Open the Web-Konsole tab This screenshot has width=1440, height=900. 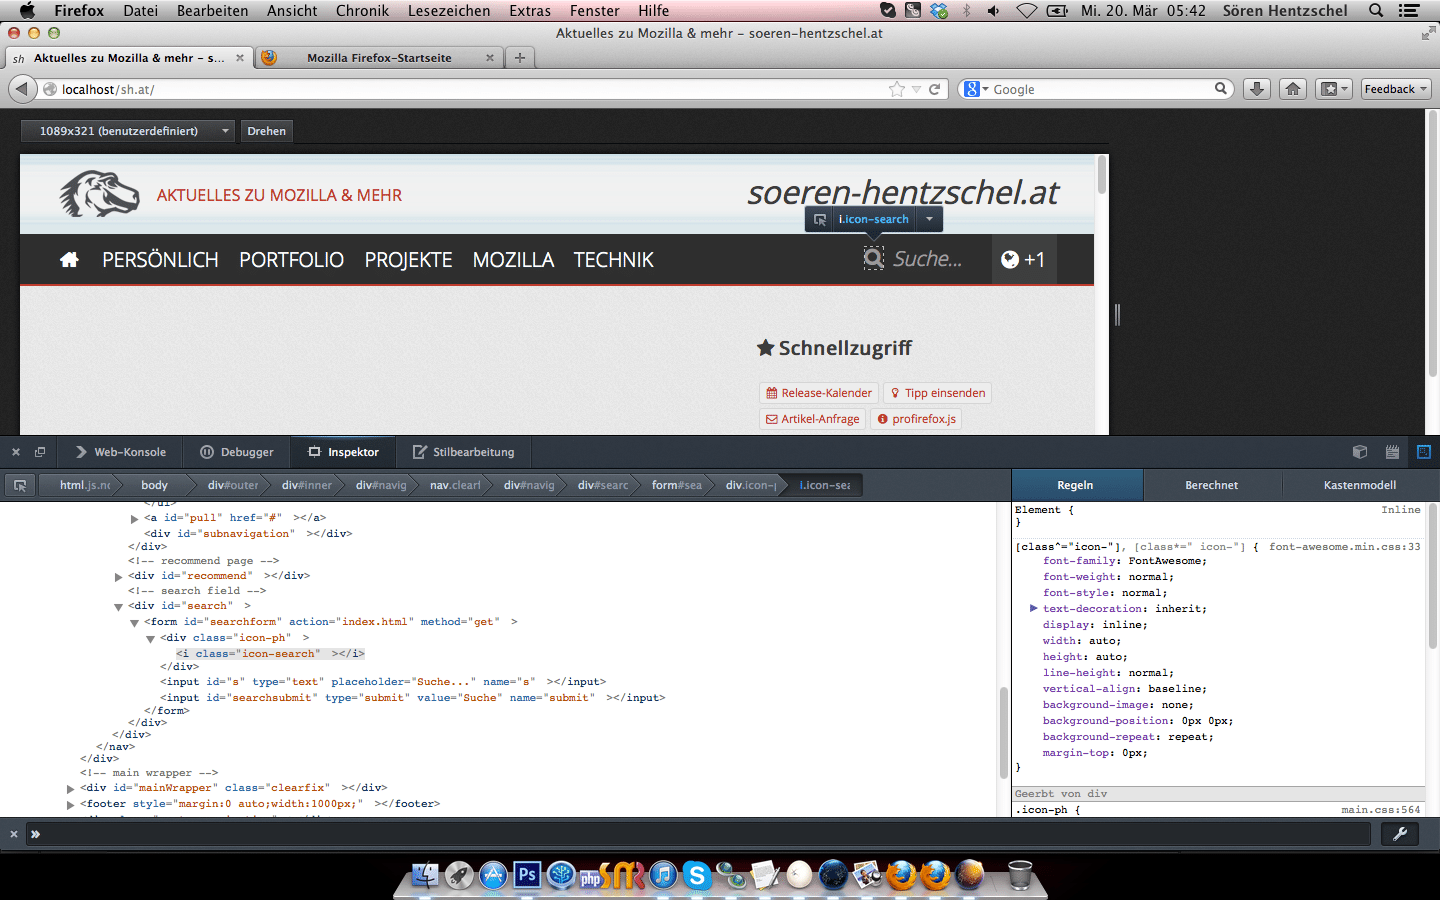(121, 452)
